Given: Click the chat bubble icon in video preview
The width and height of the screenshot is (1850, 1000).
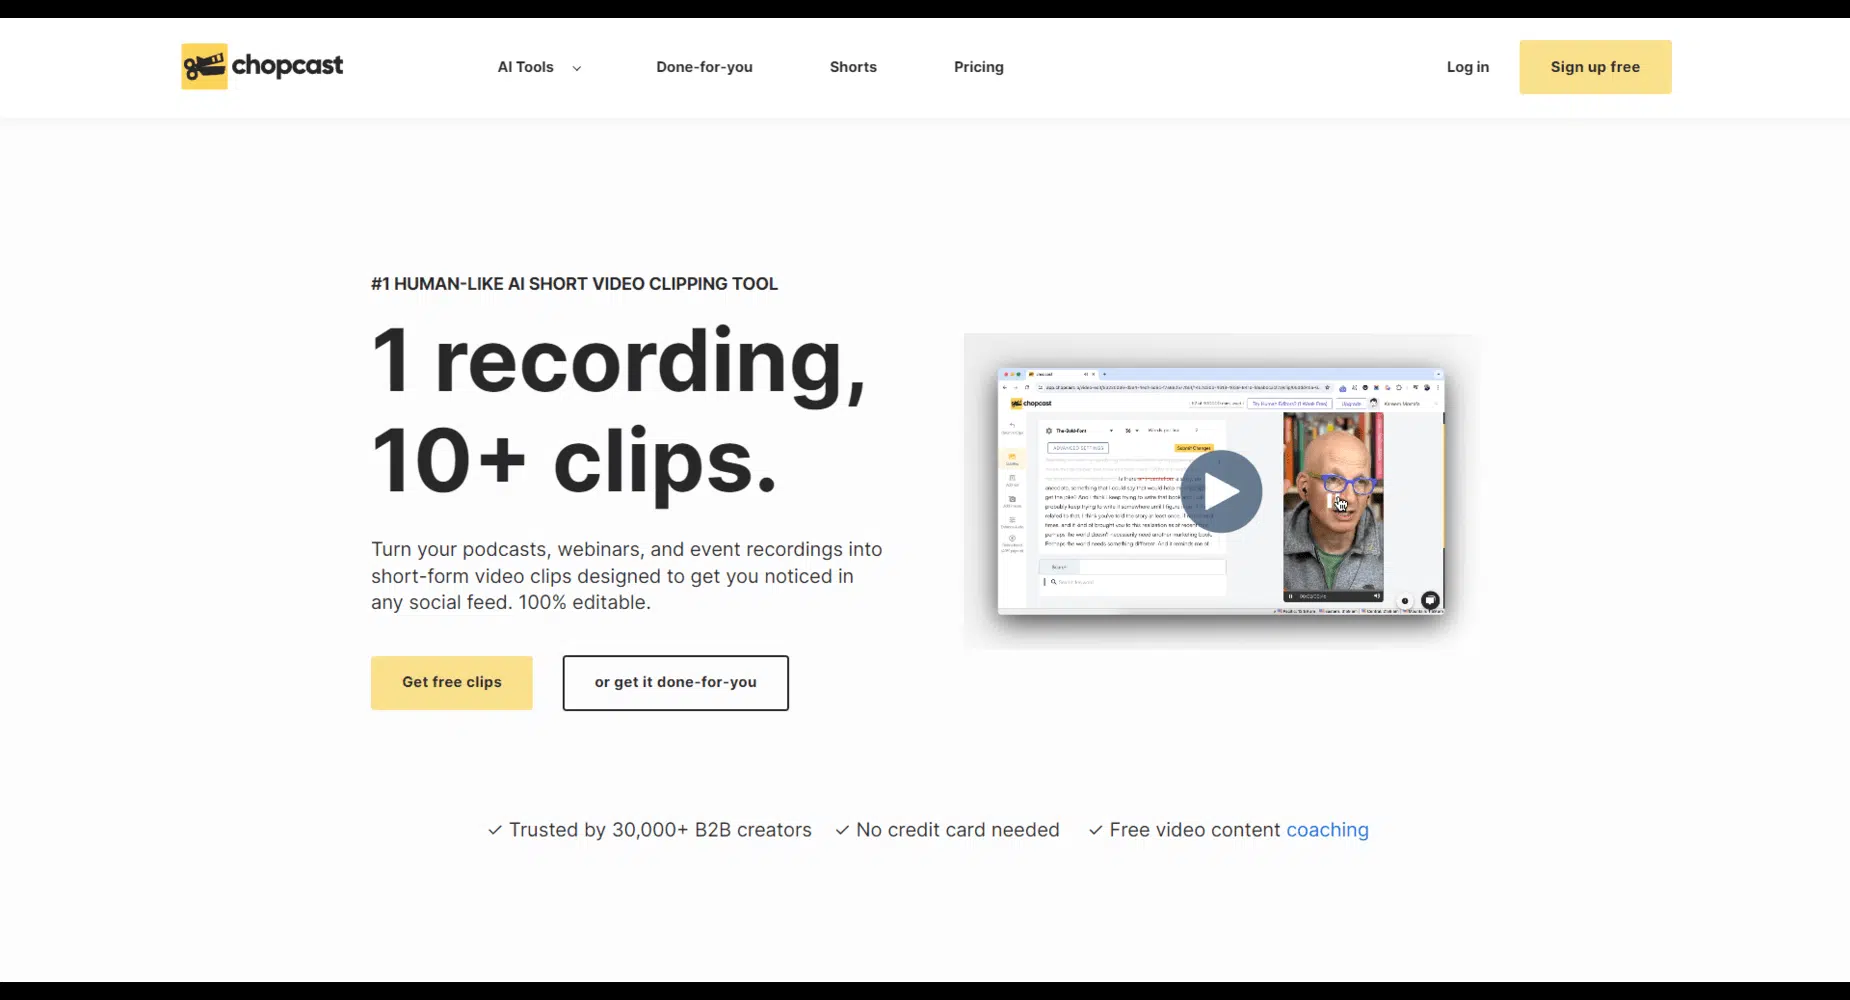Looking at the screenshot, I should 1430,600.
